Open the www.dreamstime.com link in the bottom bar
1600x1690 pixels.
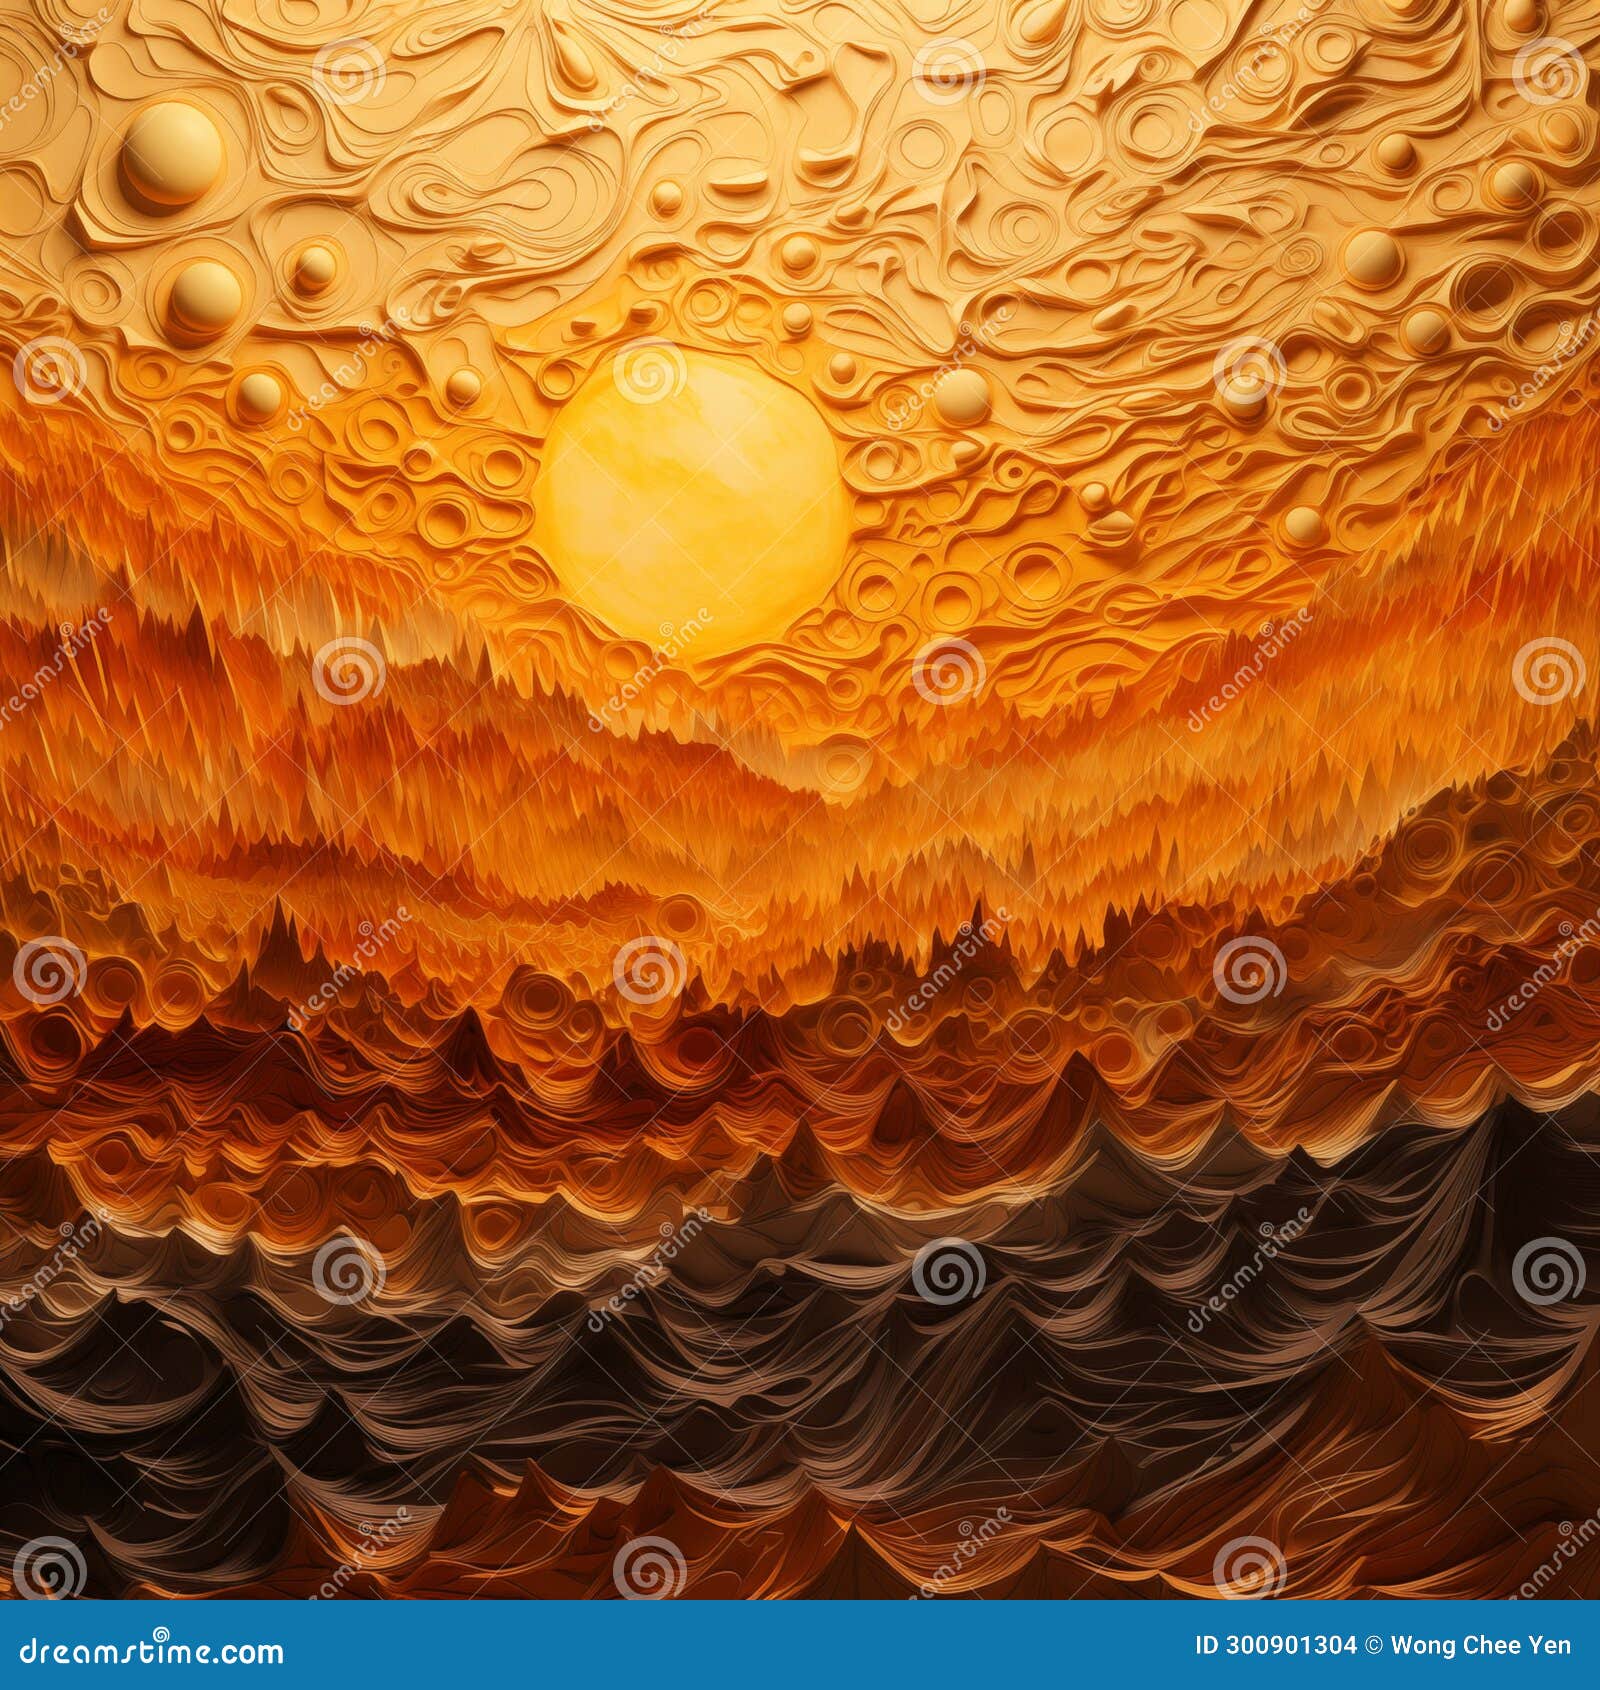(x=150, y=1652)
